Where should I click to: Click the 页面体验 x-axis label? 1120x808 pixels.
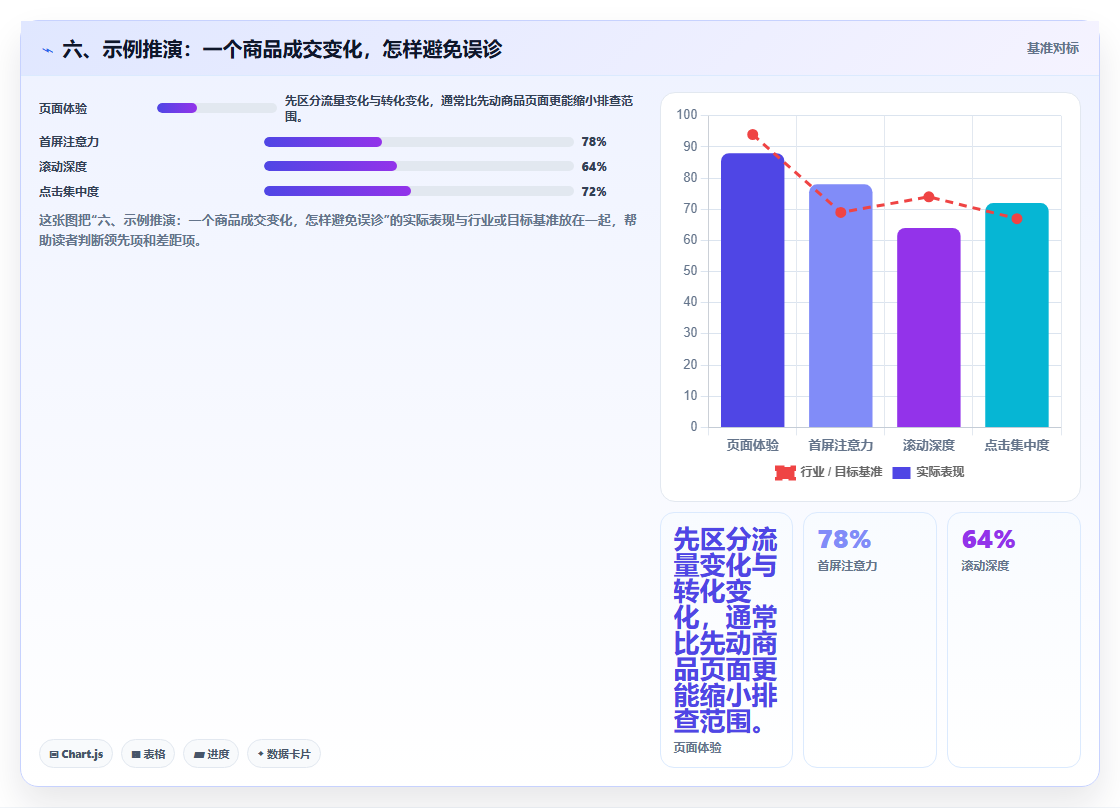tap(752, 445)
